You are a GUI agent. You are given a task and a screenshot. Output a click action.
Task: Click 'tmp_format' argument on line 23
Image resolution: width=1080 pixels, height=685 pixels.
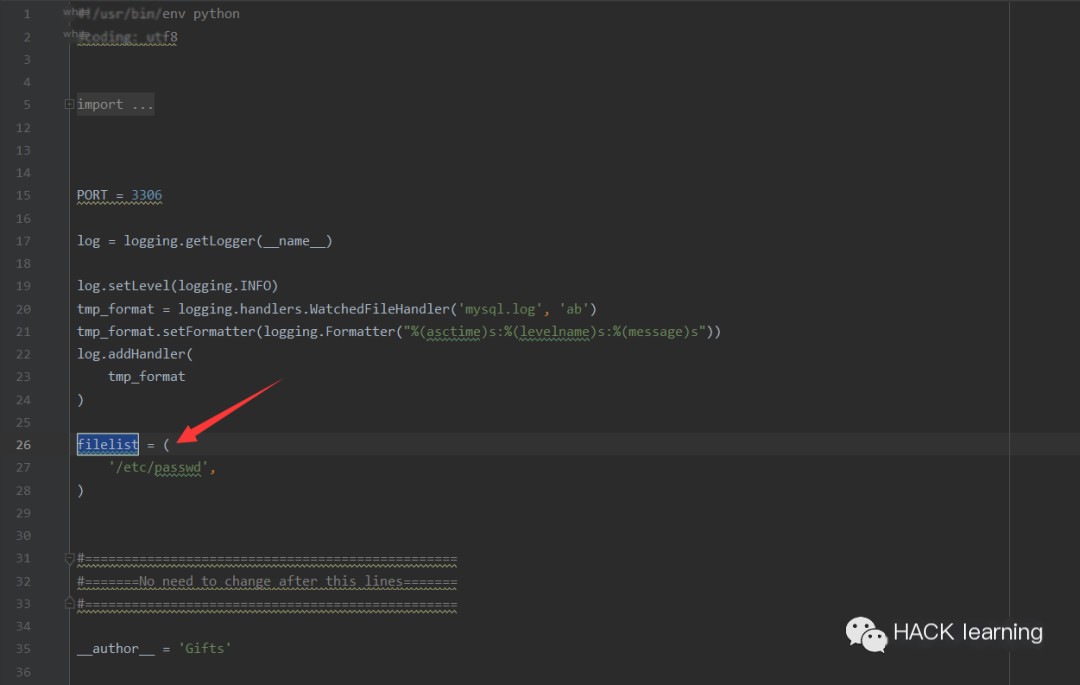147,377
